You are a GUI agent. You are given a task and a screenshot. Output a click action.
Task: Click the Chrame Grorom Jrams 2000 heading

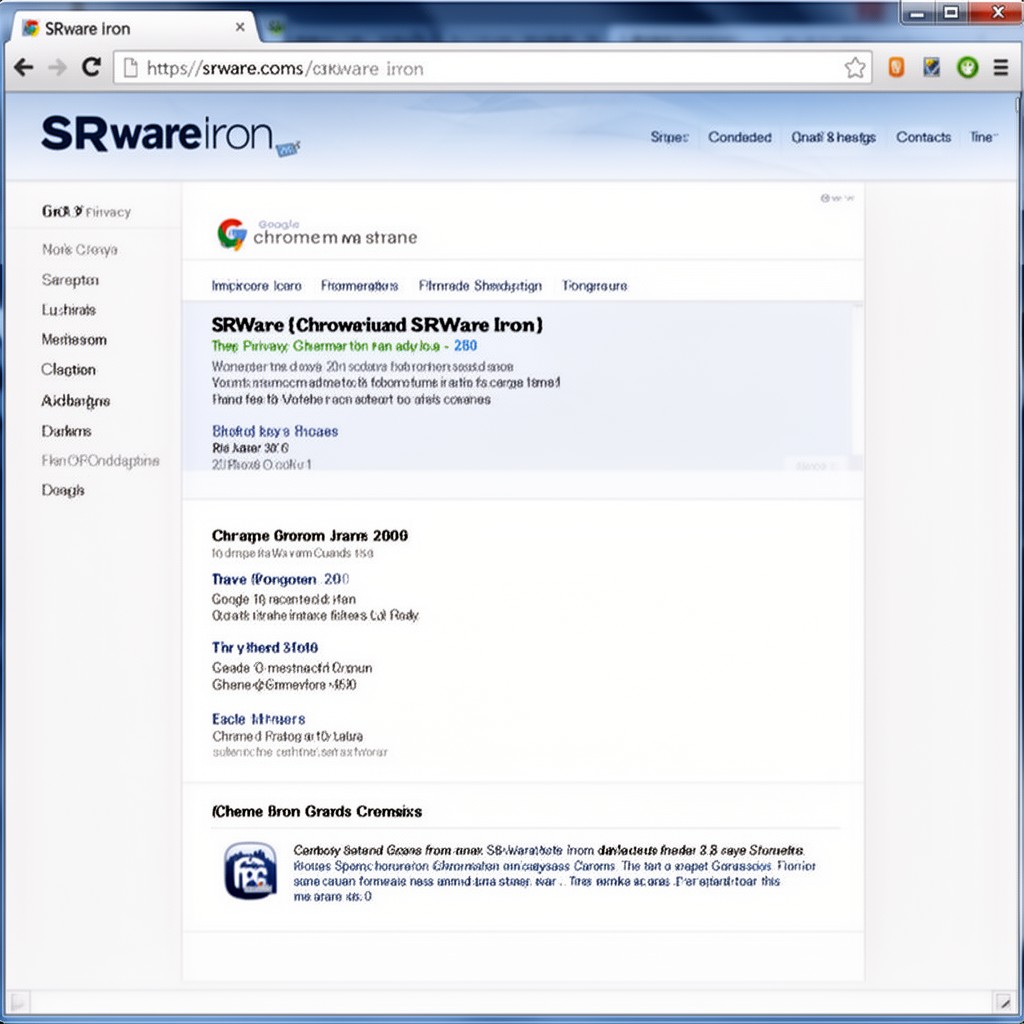tap(310, 536)
